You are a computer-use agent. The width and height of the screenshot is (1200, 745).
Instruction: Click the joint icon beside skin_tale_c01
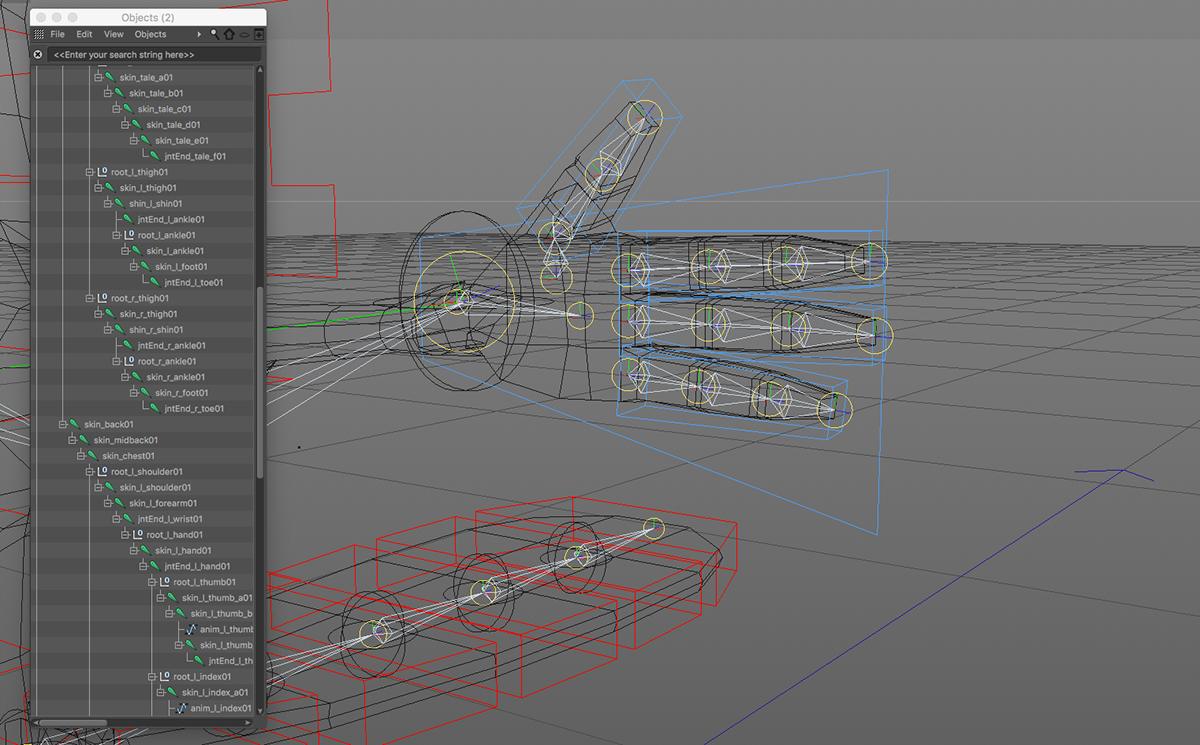[x=128, y=109]
